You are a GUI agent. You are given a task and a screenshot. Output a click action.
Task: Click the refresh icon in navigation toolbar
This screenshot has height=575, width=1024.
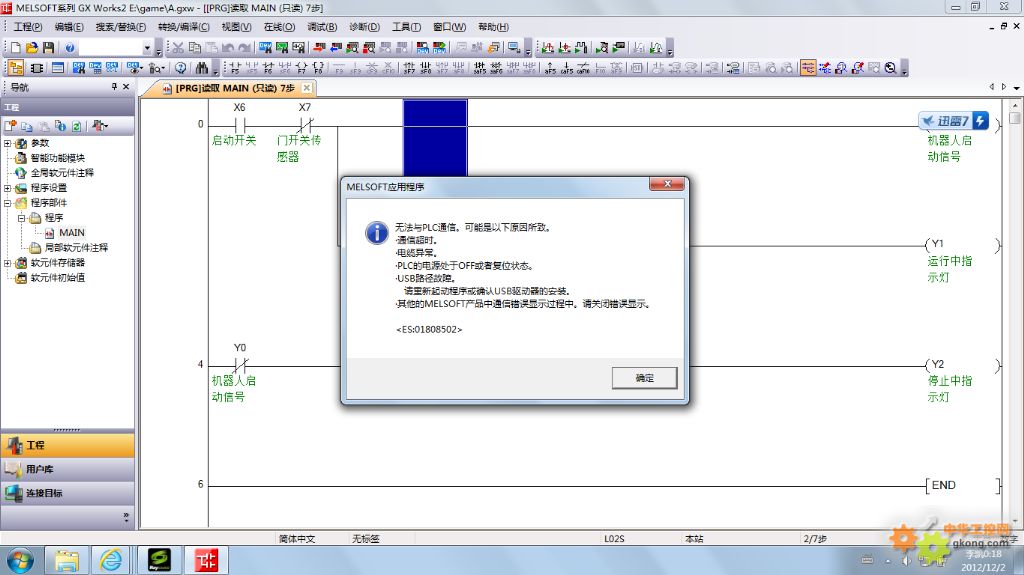coord(76,126)
